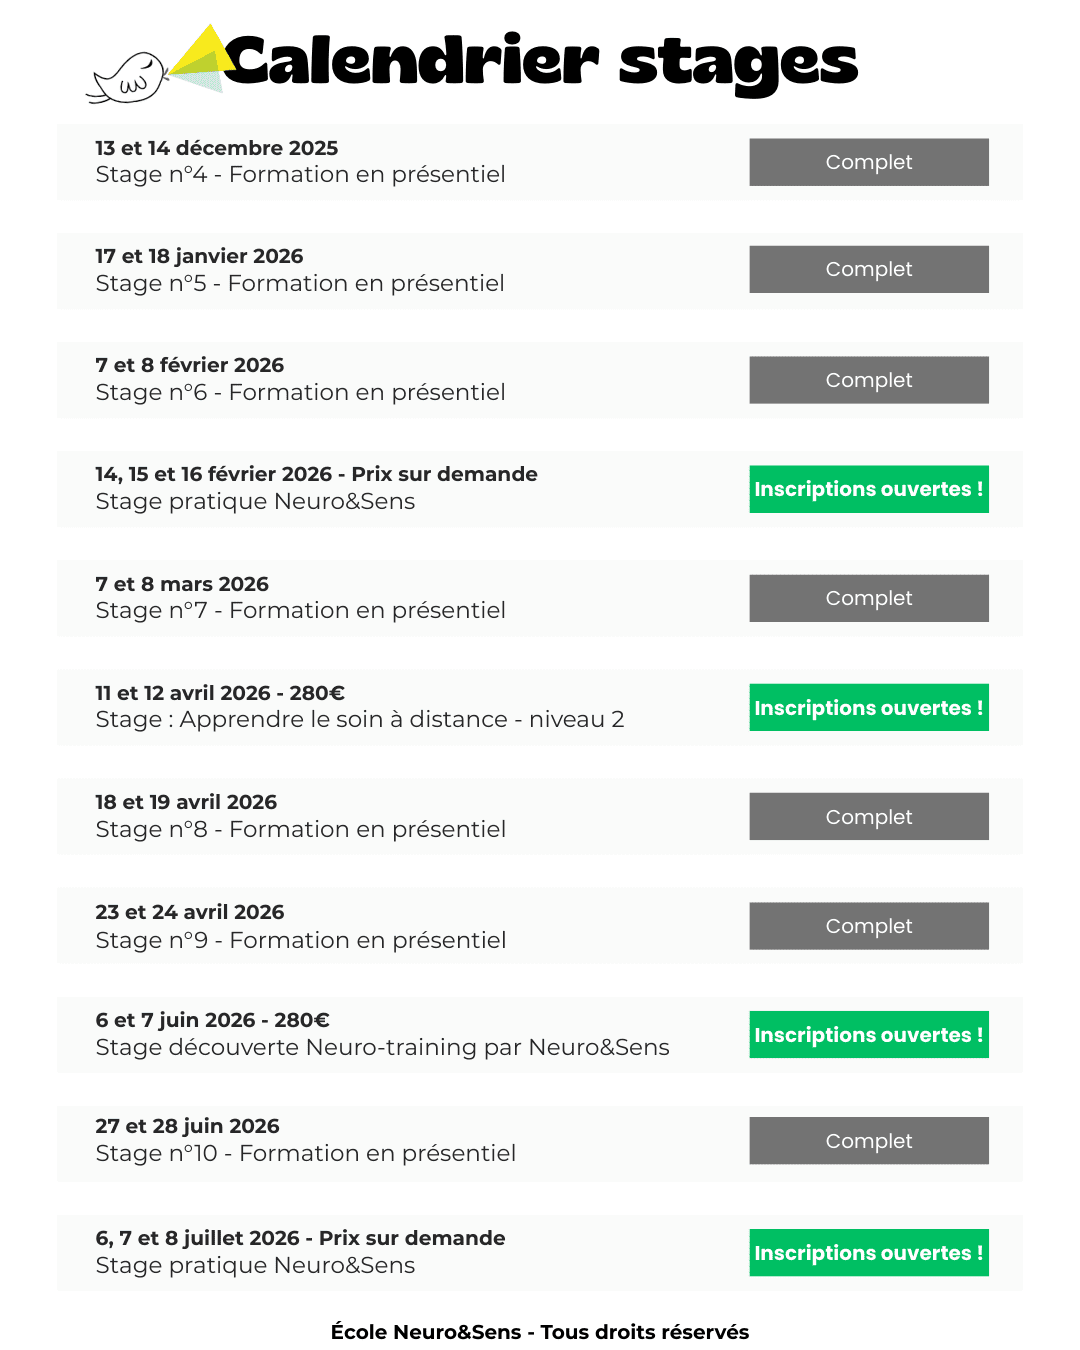Select 'Complet' button for Stage n°10
Screen dimensions: 1080x1350
(868, 1141)
